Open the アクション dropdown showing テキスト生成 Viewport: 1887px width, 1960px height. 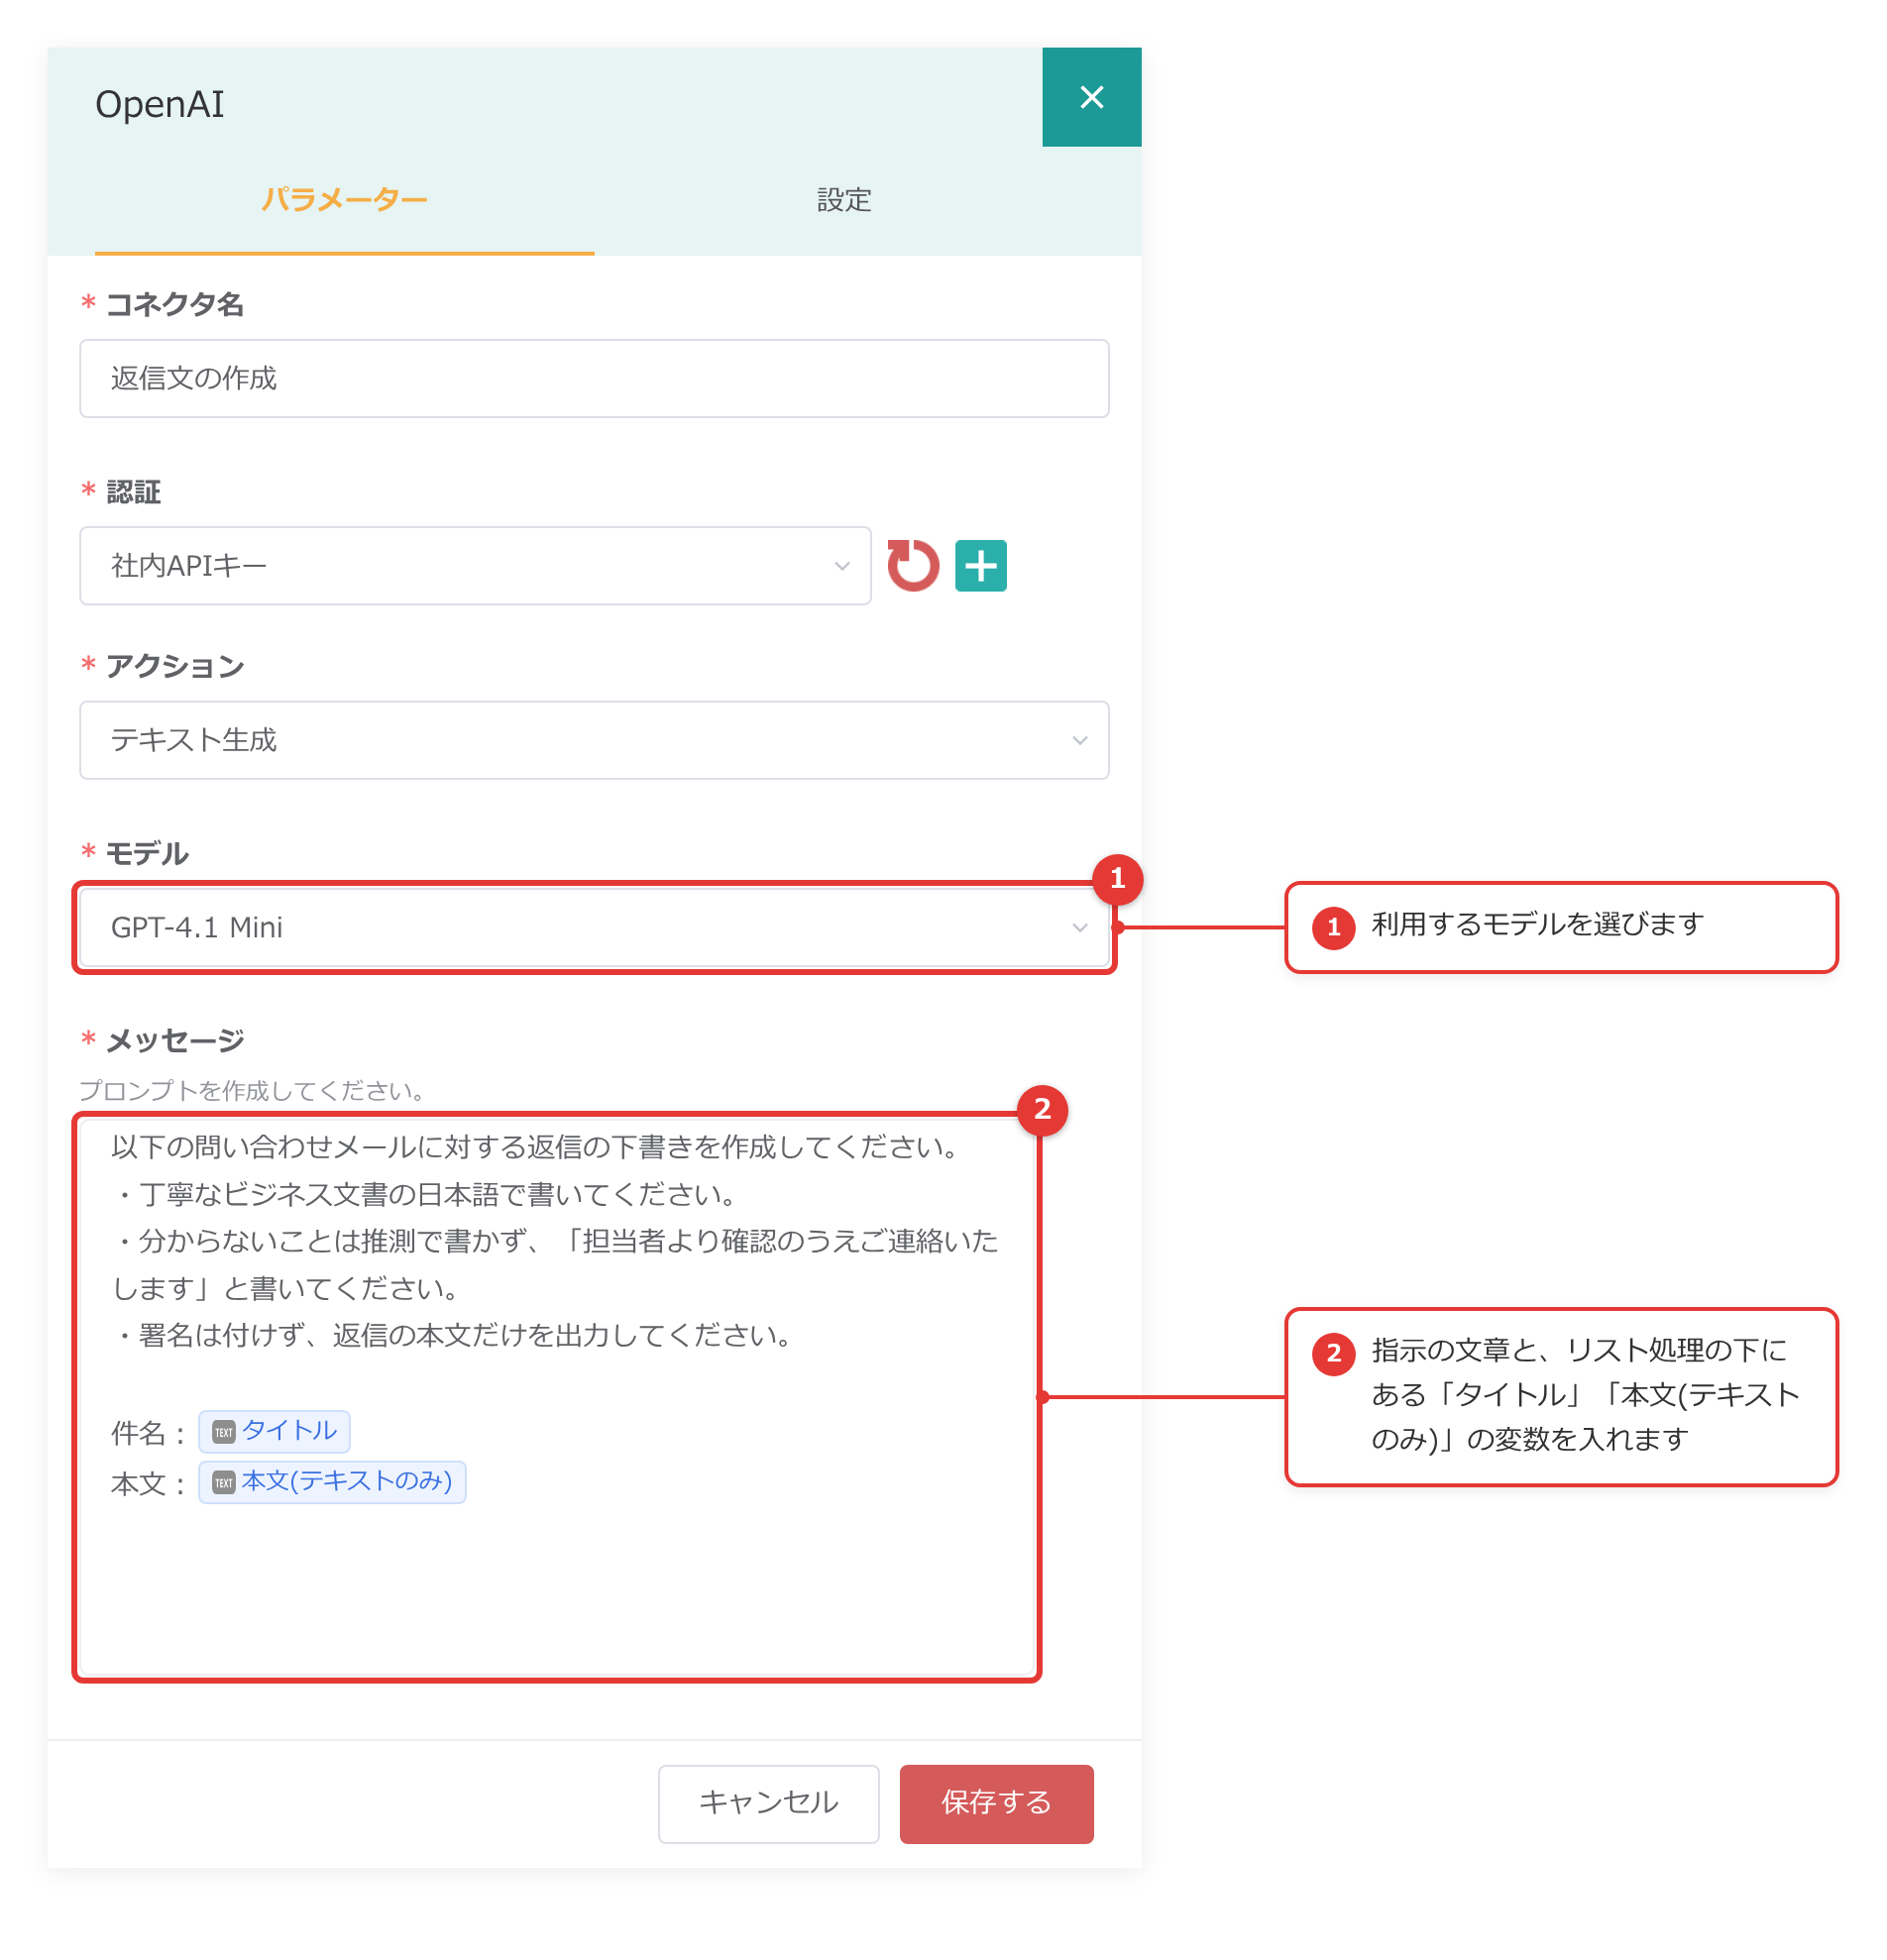594,740
